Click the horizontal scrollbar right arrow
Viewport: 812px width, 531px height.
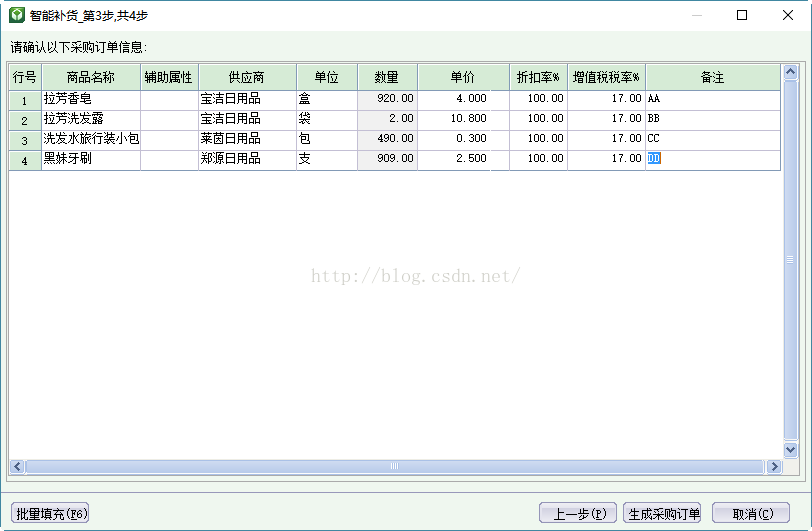coord(774,466)
